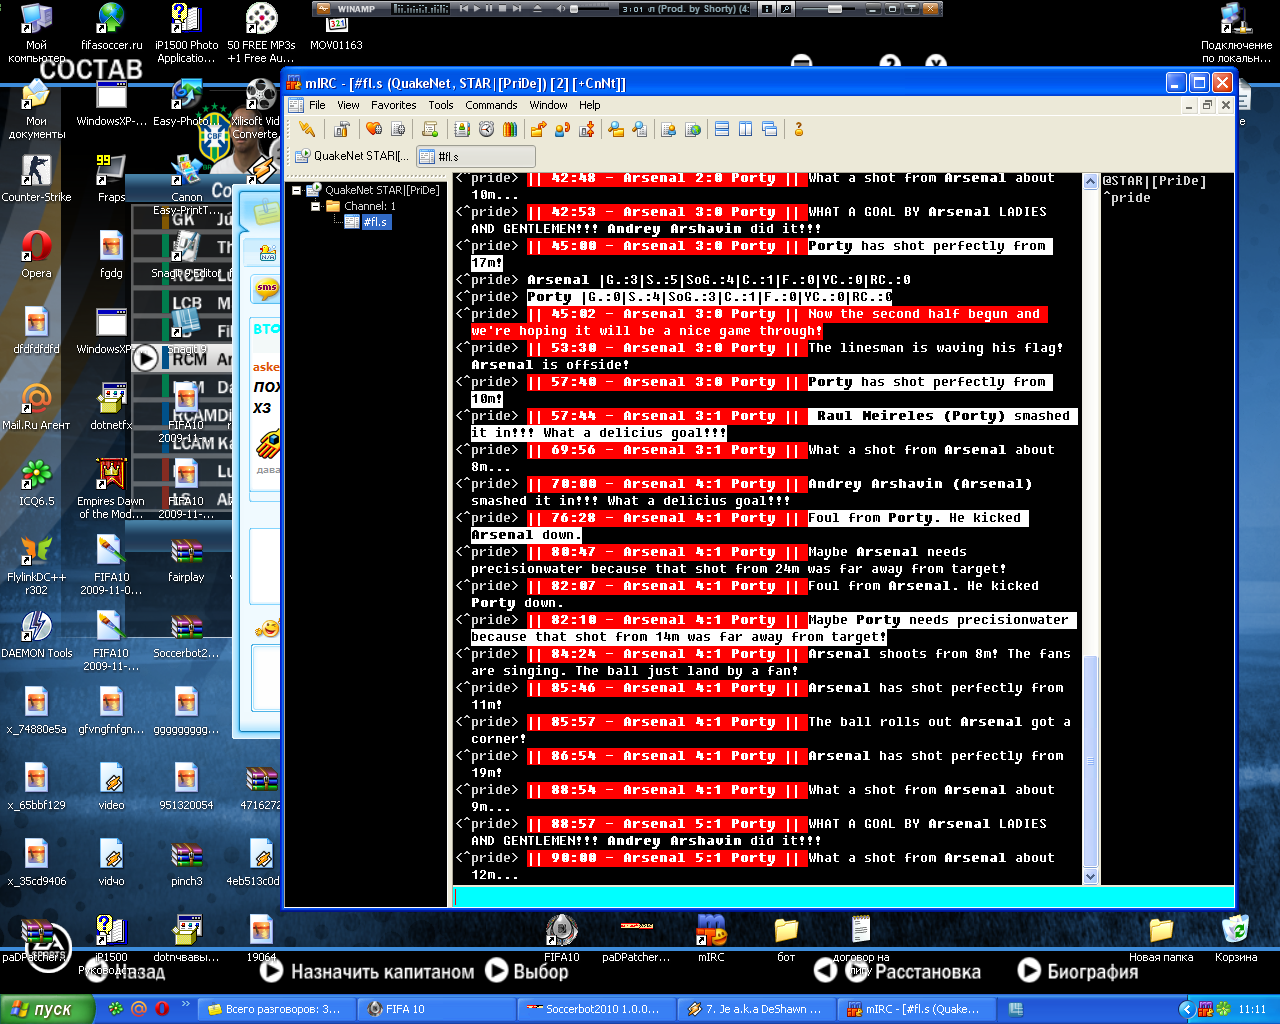Select ^pride in nick list
1280x1024 pixels.
point(1127,198)
